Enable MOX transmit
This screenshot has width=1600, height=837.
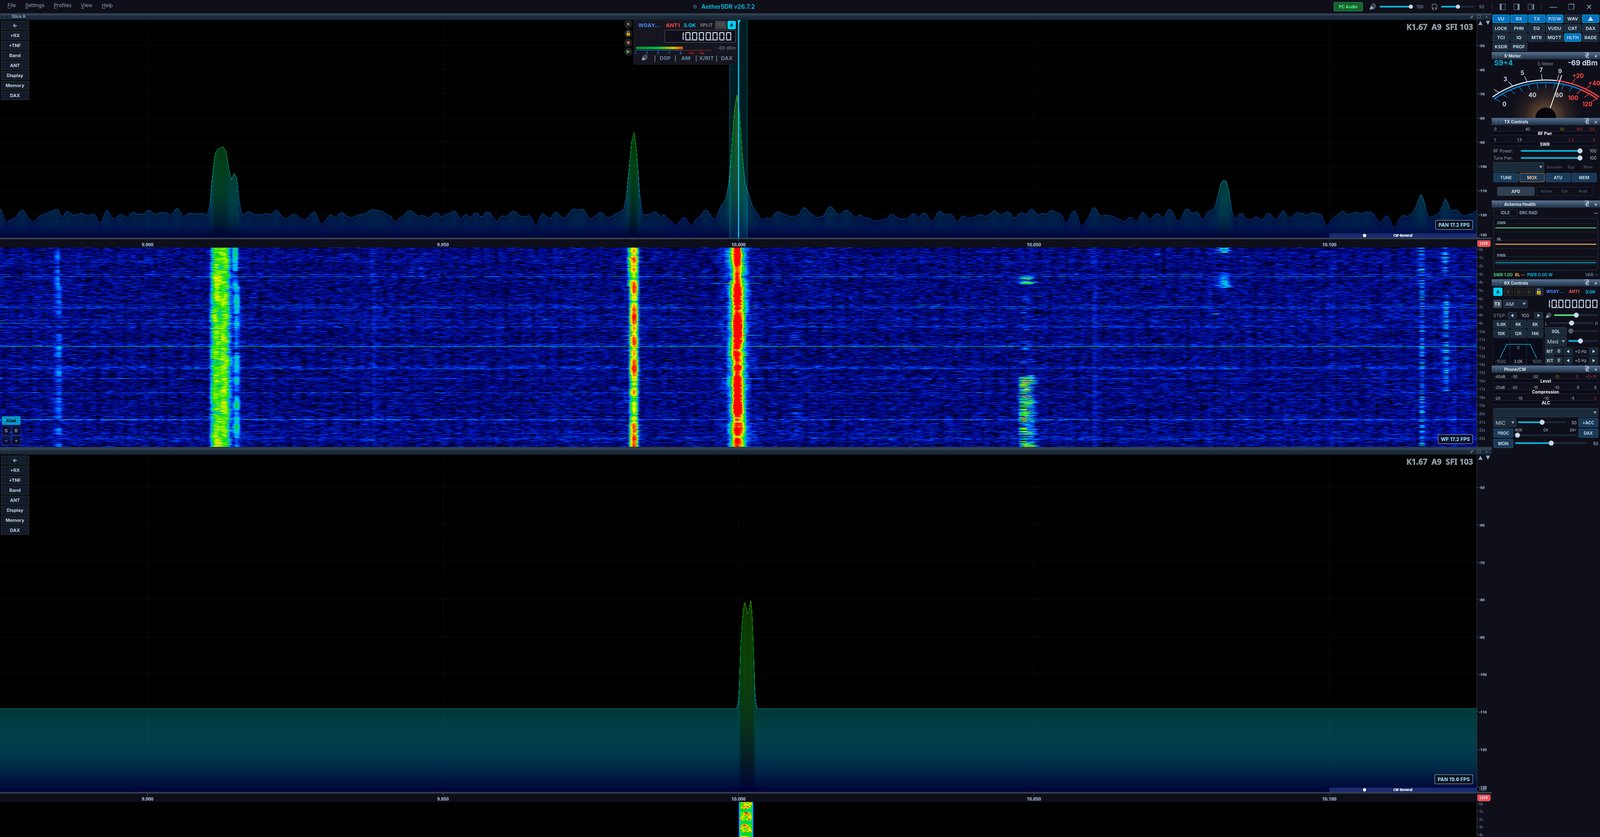[x=1532, y=178]
